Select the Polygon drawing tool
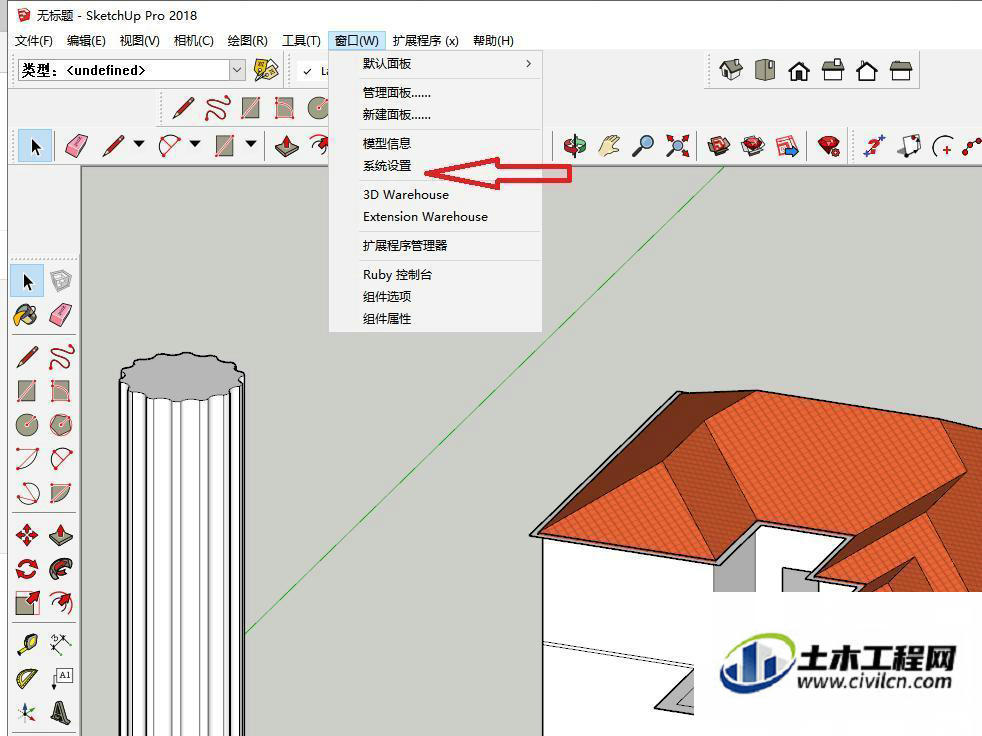This screenshot has height=736, width=982. pos(61,425)
